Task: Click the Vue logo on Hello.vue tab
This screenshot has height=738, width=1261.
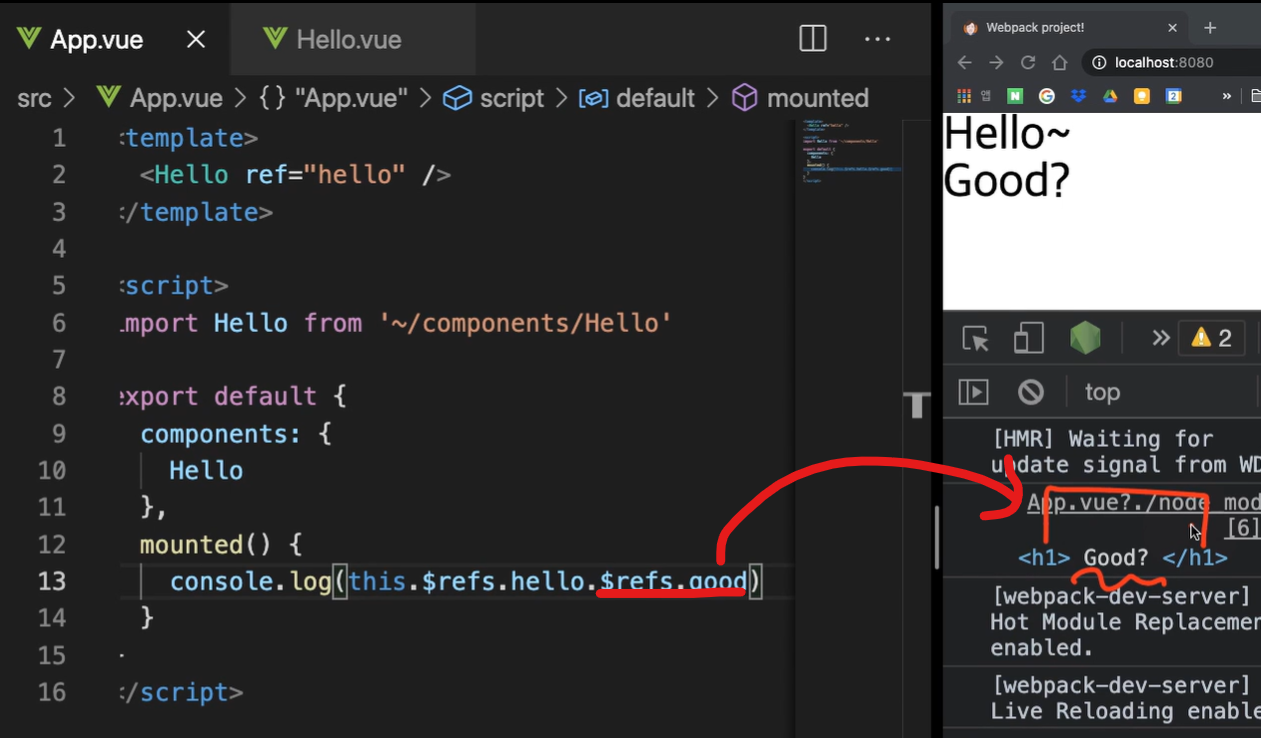Action: 275,39
